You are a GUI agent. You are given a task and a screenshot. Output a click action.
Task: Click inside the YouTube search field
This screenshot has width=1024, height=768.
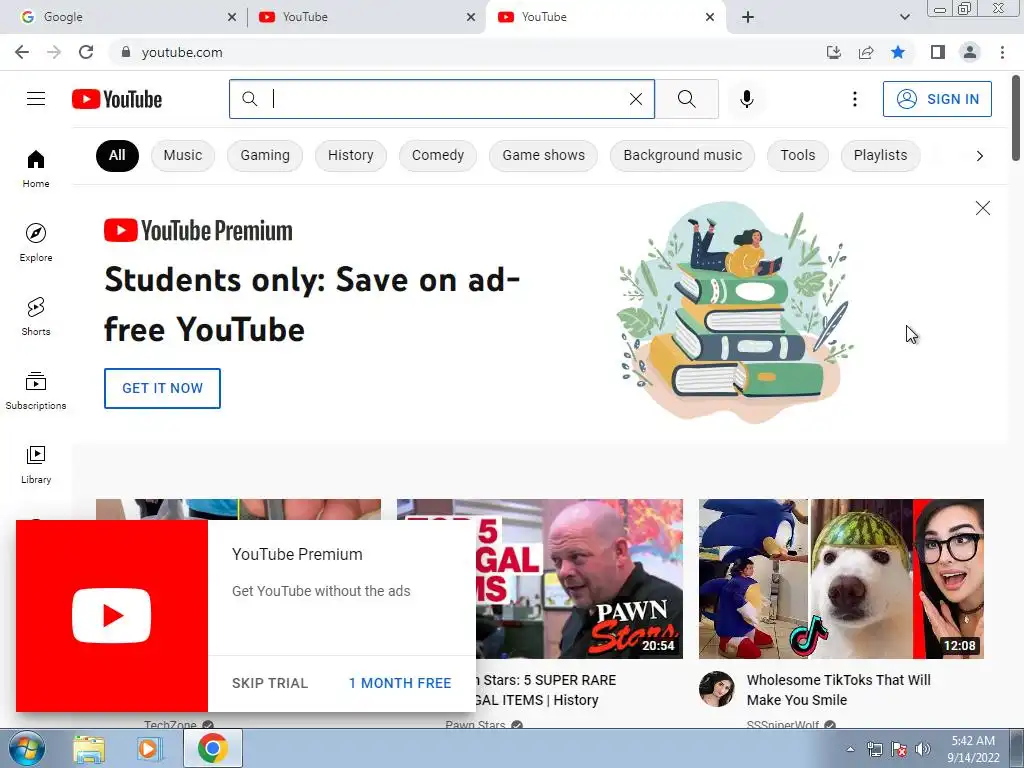(x=444, y=99)
